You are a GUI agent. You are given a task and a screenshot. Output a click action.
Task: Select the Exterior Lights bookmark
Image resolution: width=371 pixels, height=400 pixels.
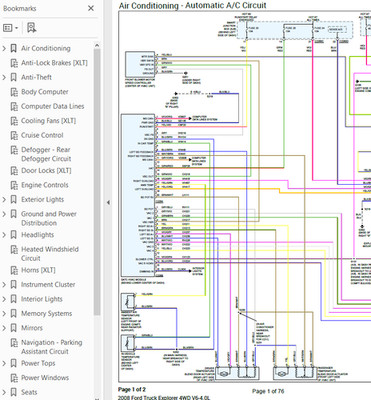[x=42, y=200]
